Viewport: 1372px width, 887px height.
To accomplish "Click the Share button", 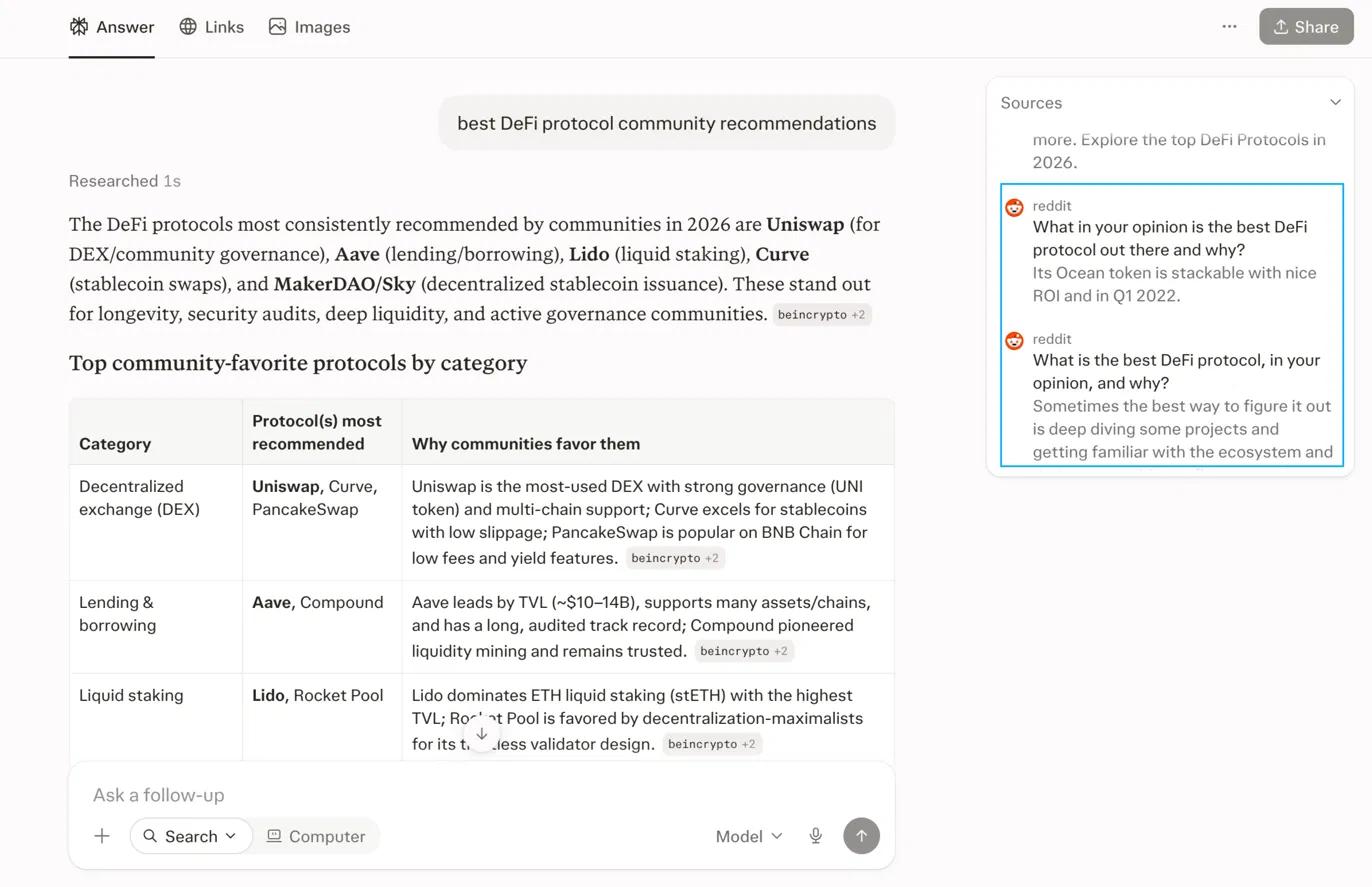I will coord(1306,27).
